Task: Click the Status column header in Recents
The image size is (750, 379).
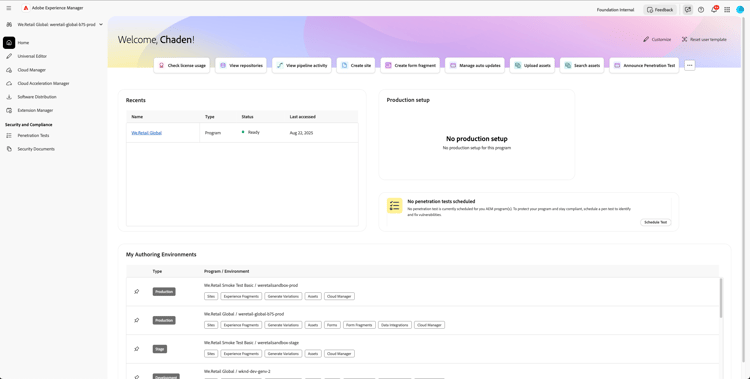Action: point(247,117)
